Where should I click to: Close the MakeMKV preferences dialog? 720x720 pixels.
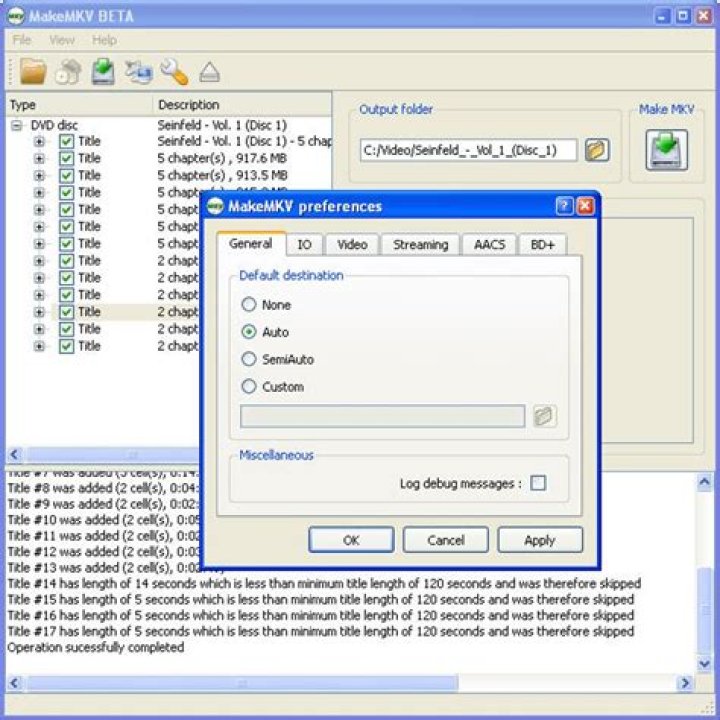pos(585,206)
